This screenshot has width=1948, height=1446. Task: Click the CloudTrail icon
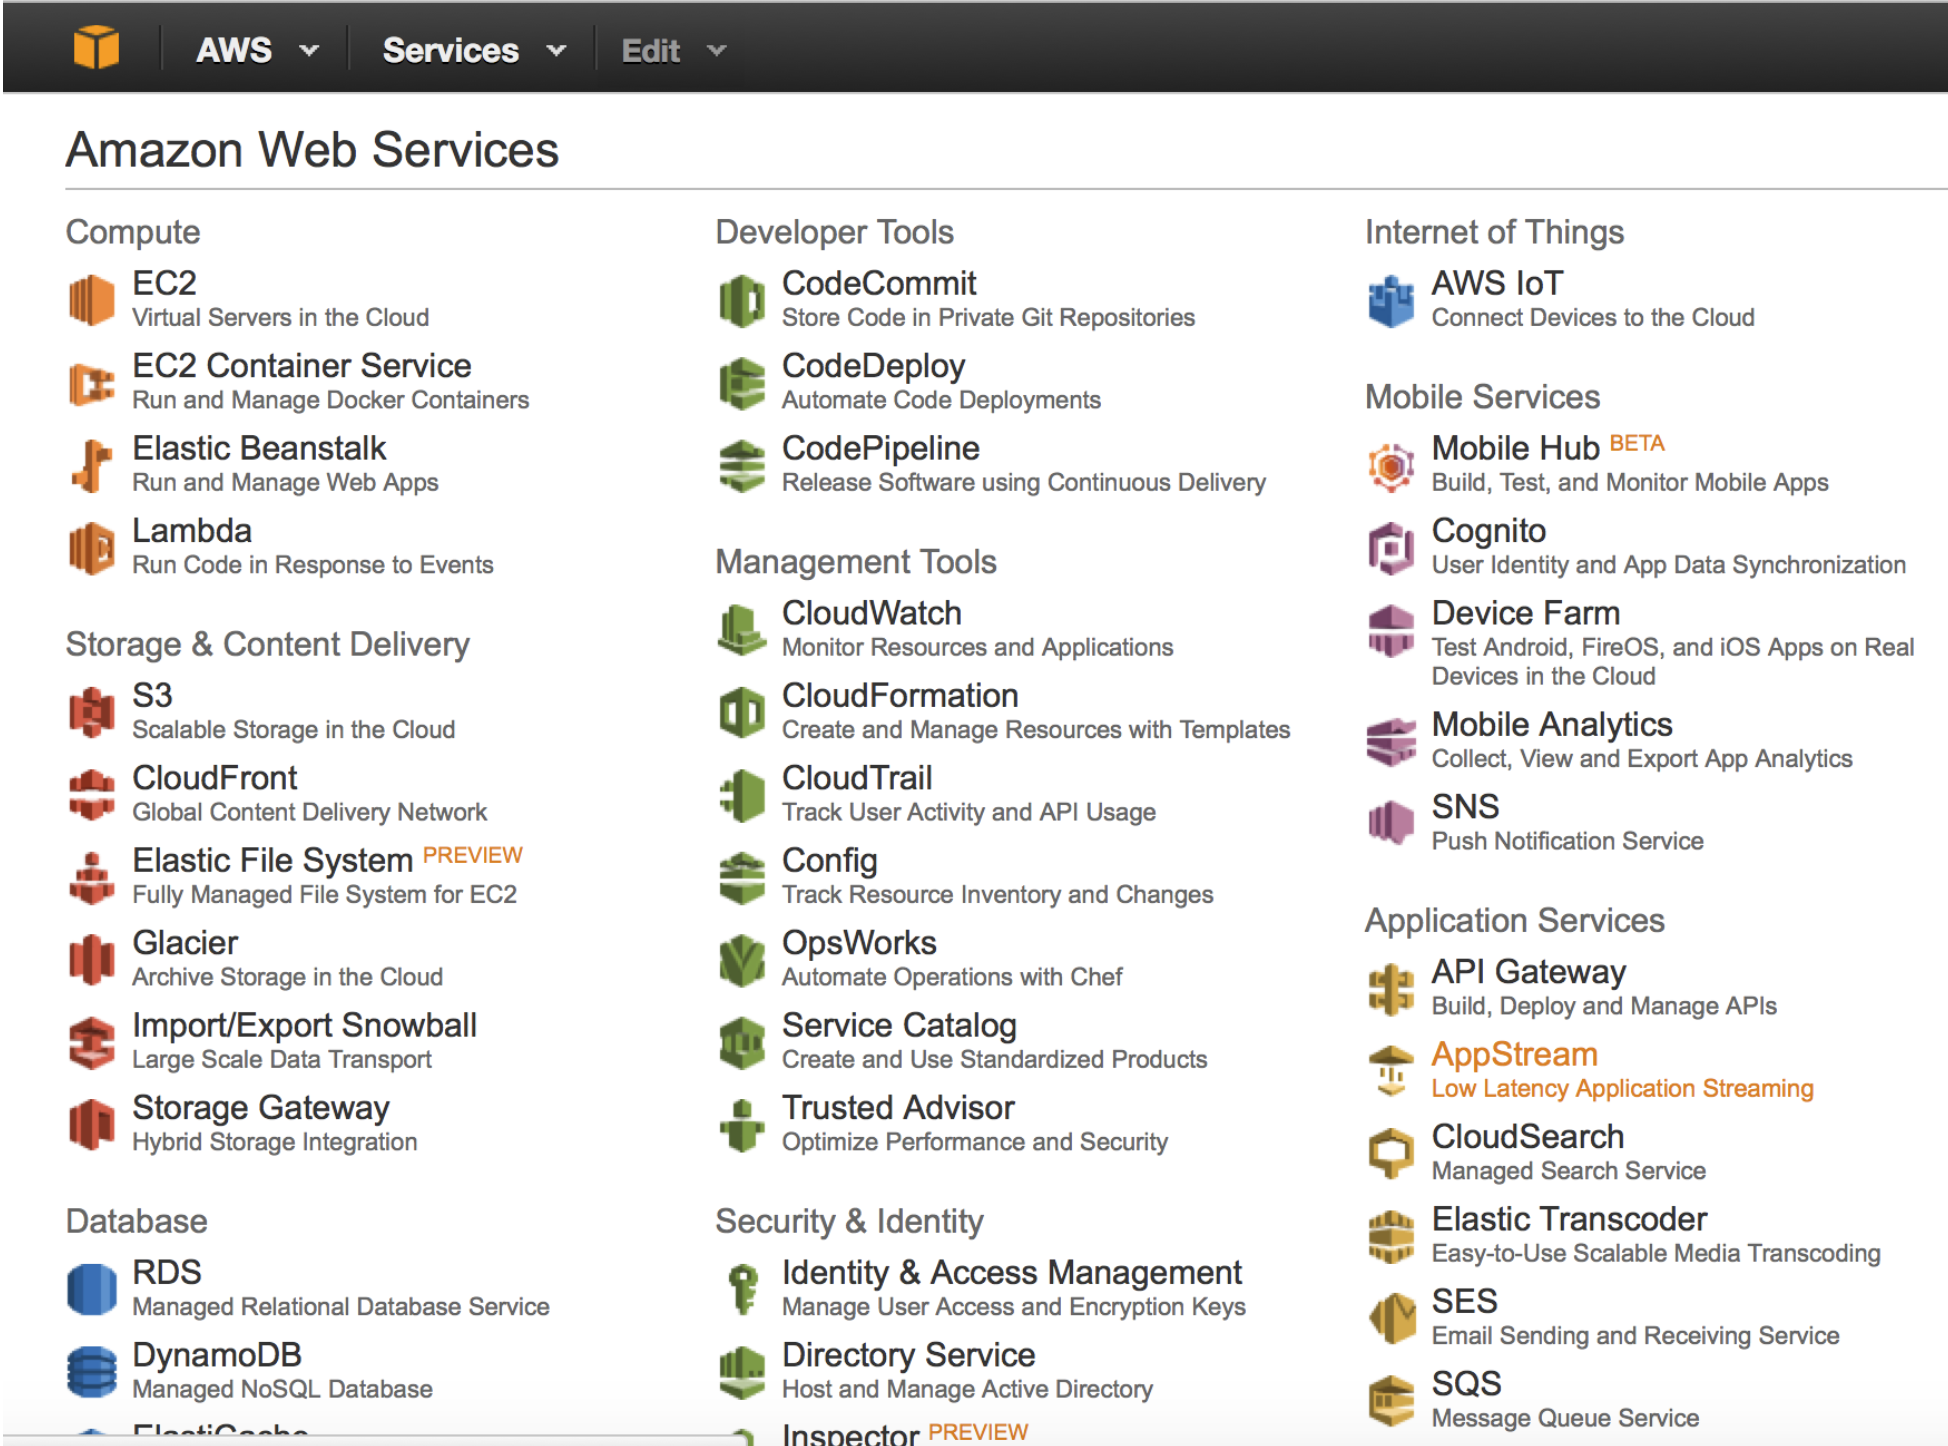(742, 795)
